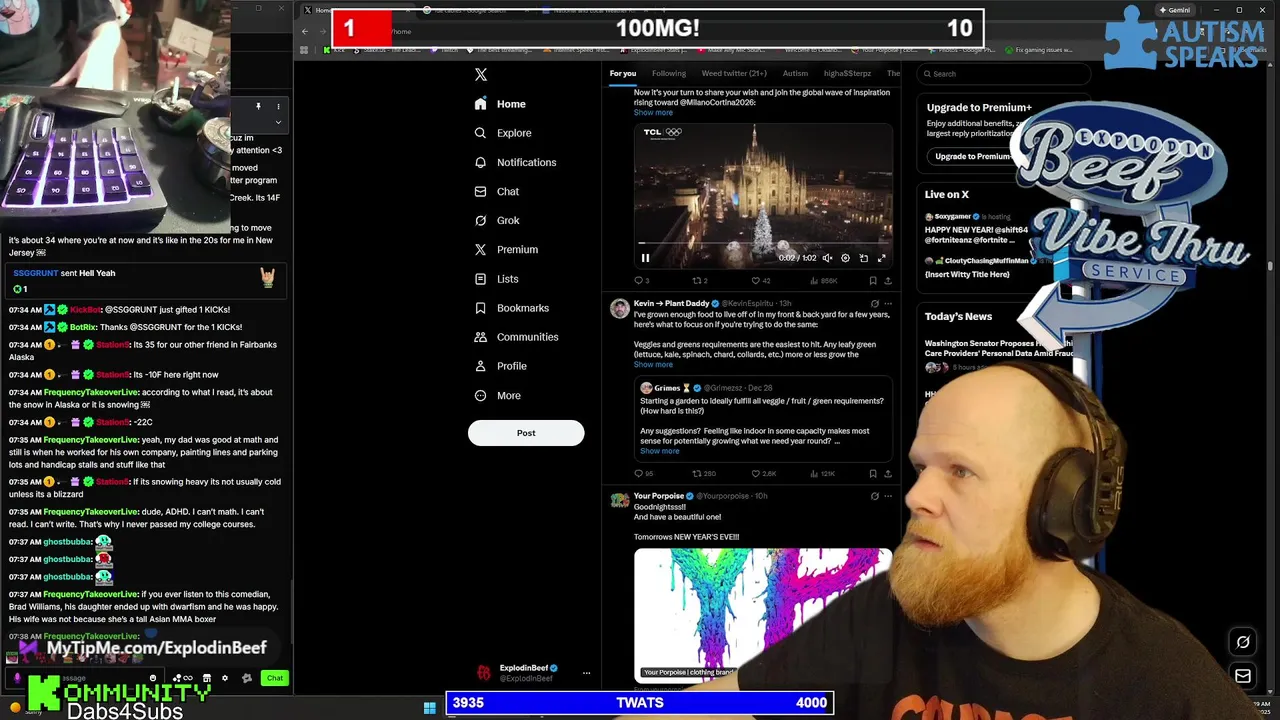The height and width of the screenshot is (720, 1280).
Task: Open Grok from the sidebar
Action: click(497, 220)
